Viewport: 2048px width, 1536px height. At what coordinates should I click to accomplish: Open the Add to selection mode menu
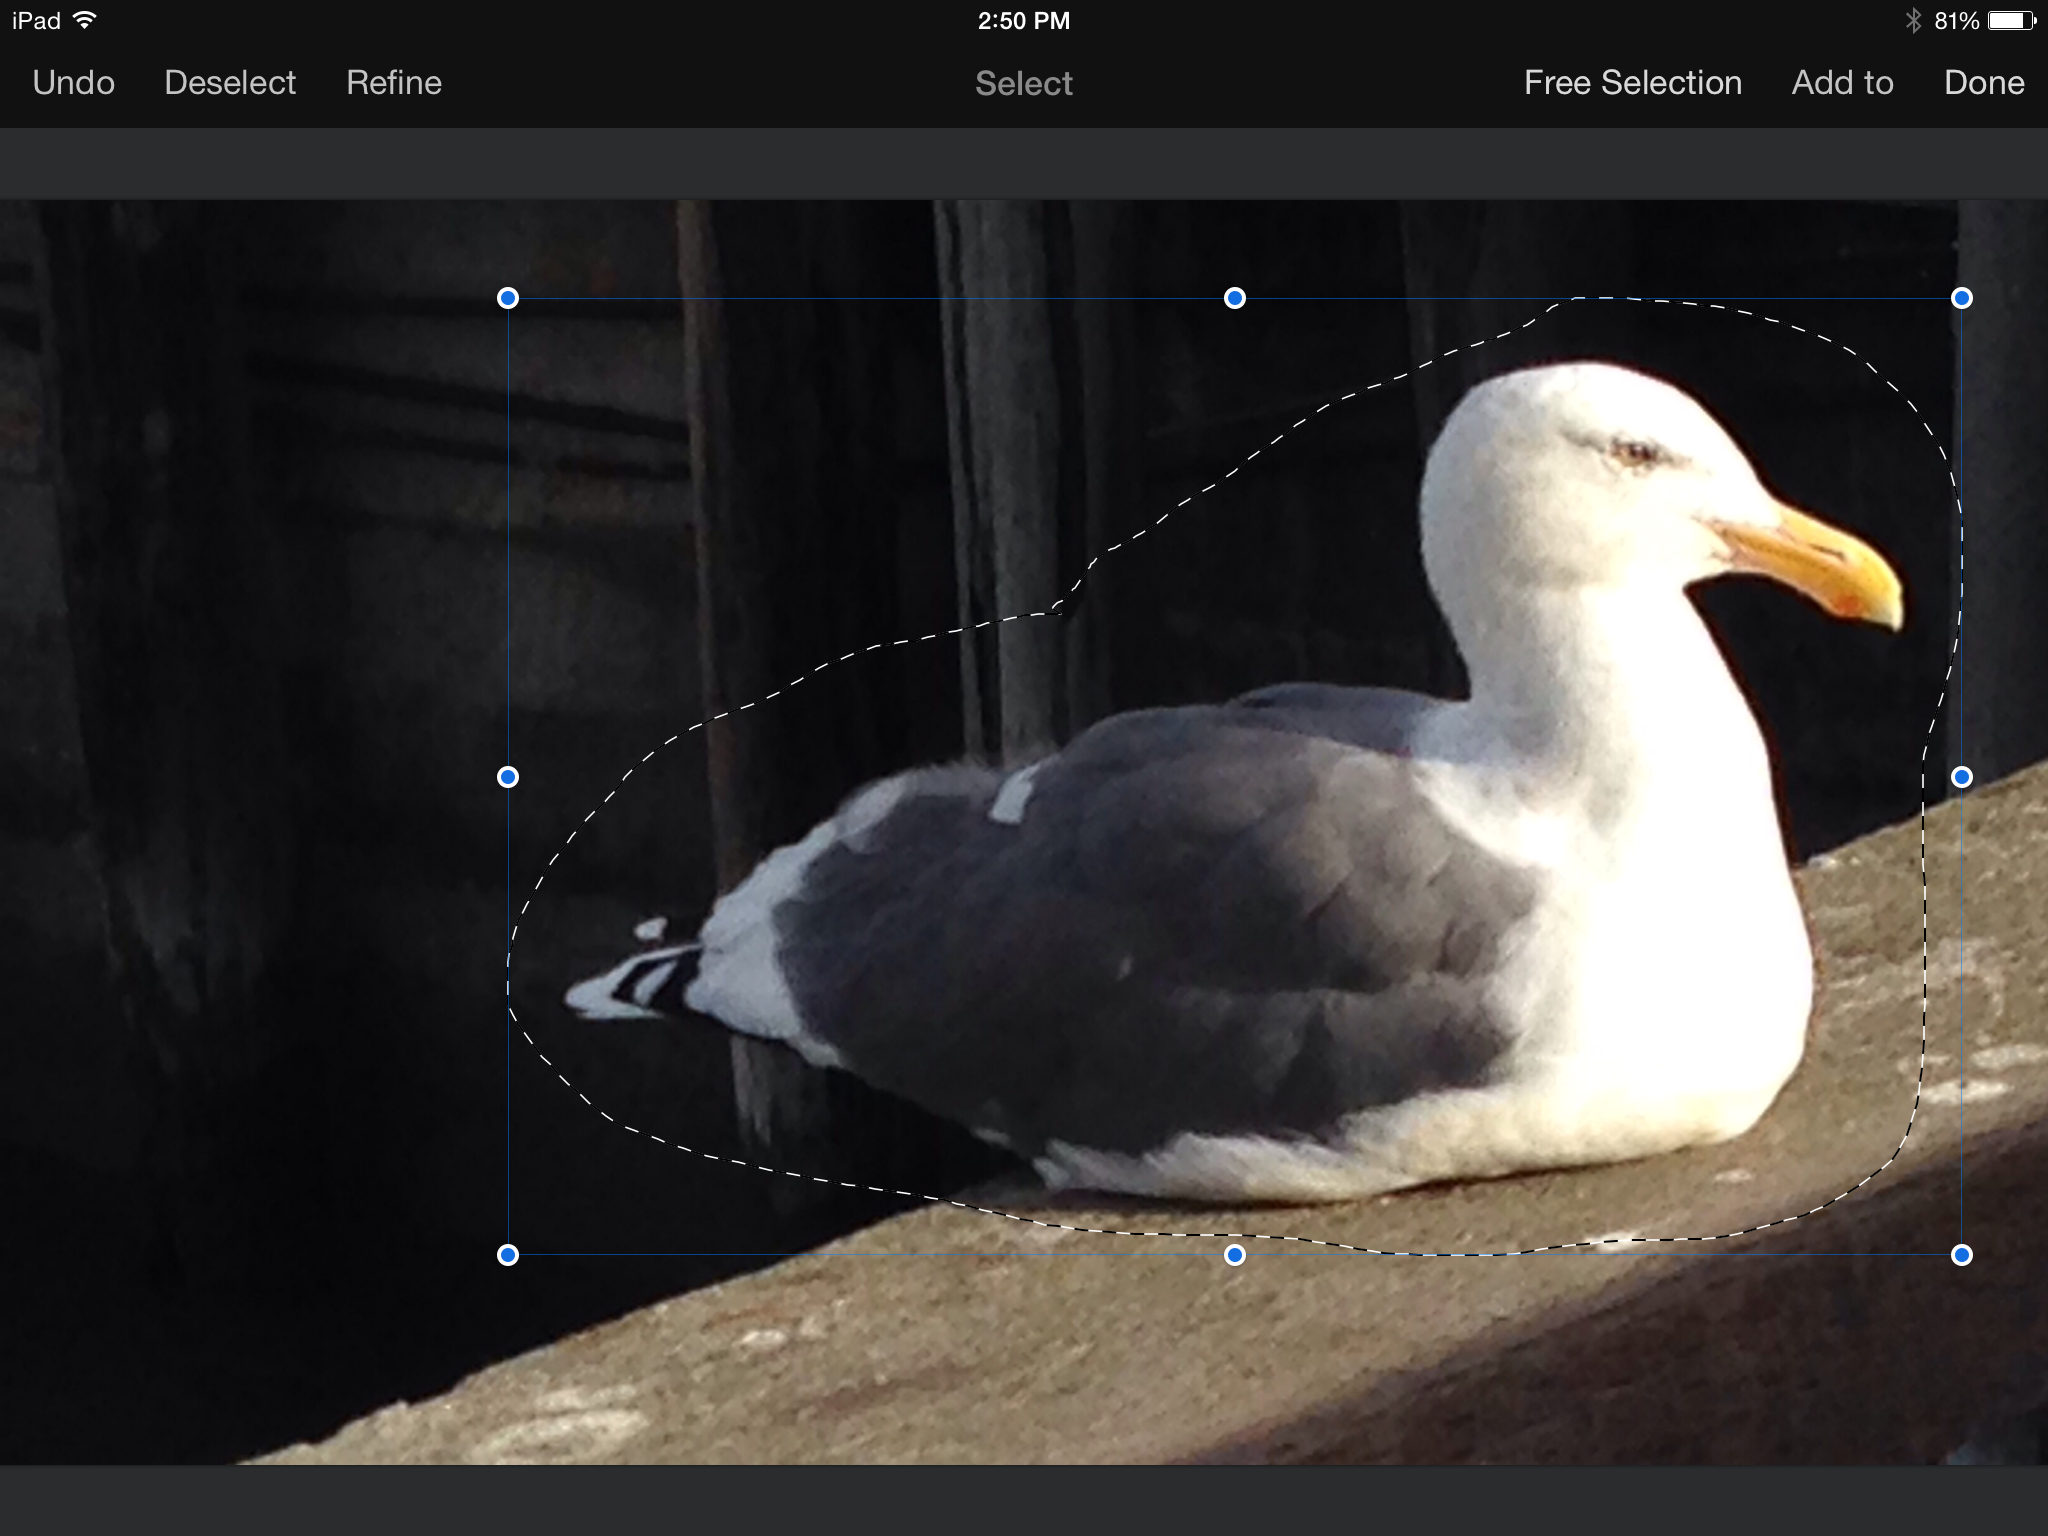tap(1842, 83)
